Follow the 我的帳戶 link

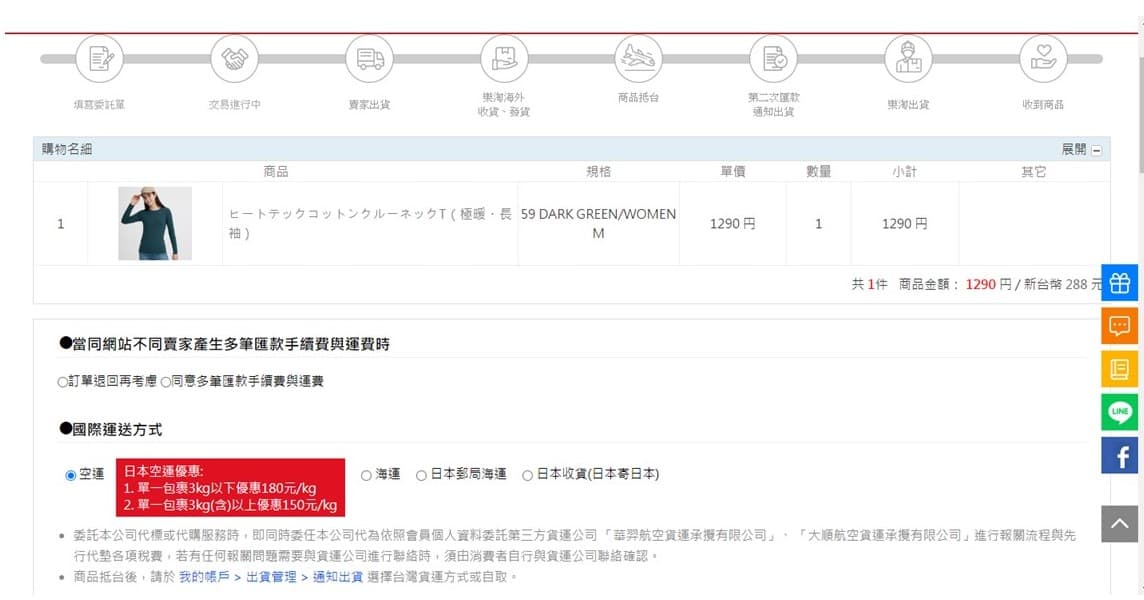pos(204,577)
